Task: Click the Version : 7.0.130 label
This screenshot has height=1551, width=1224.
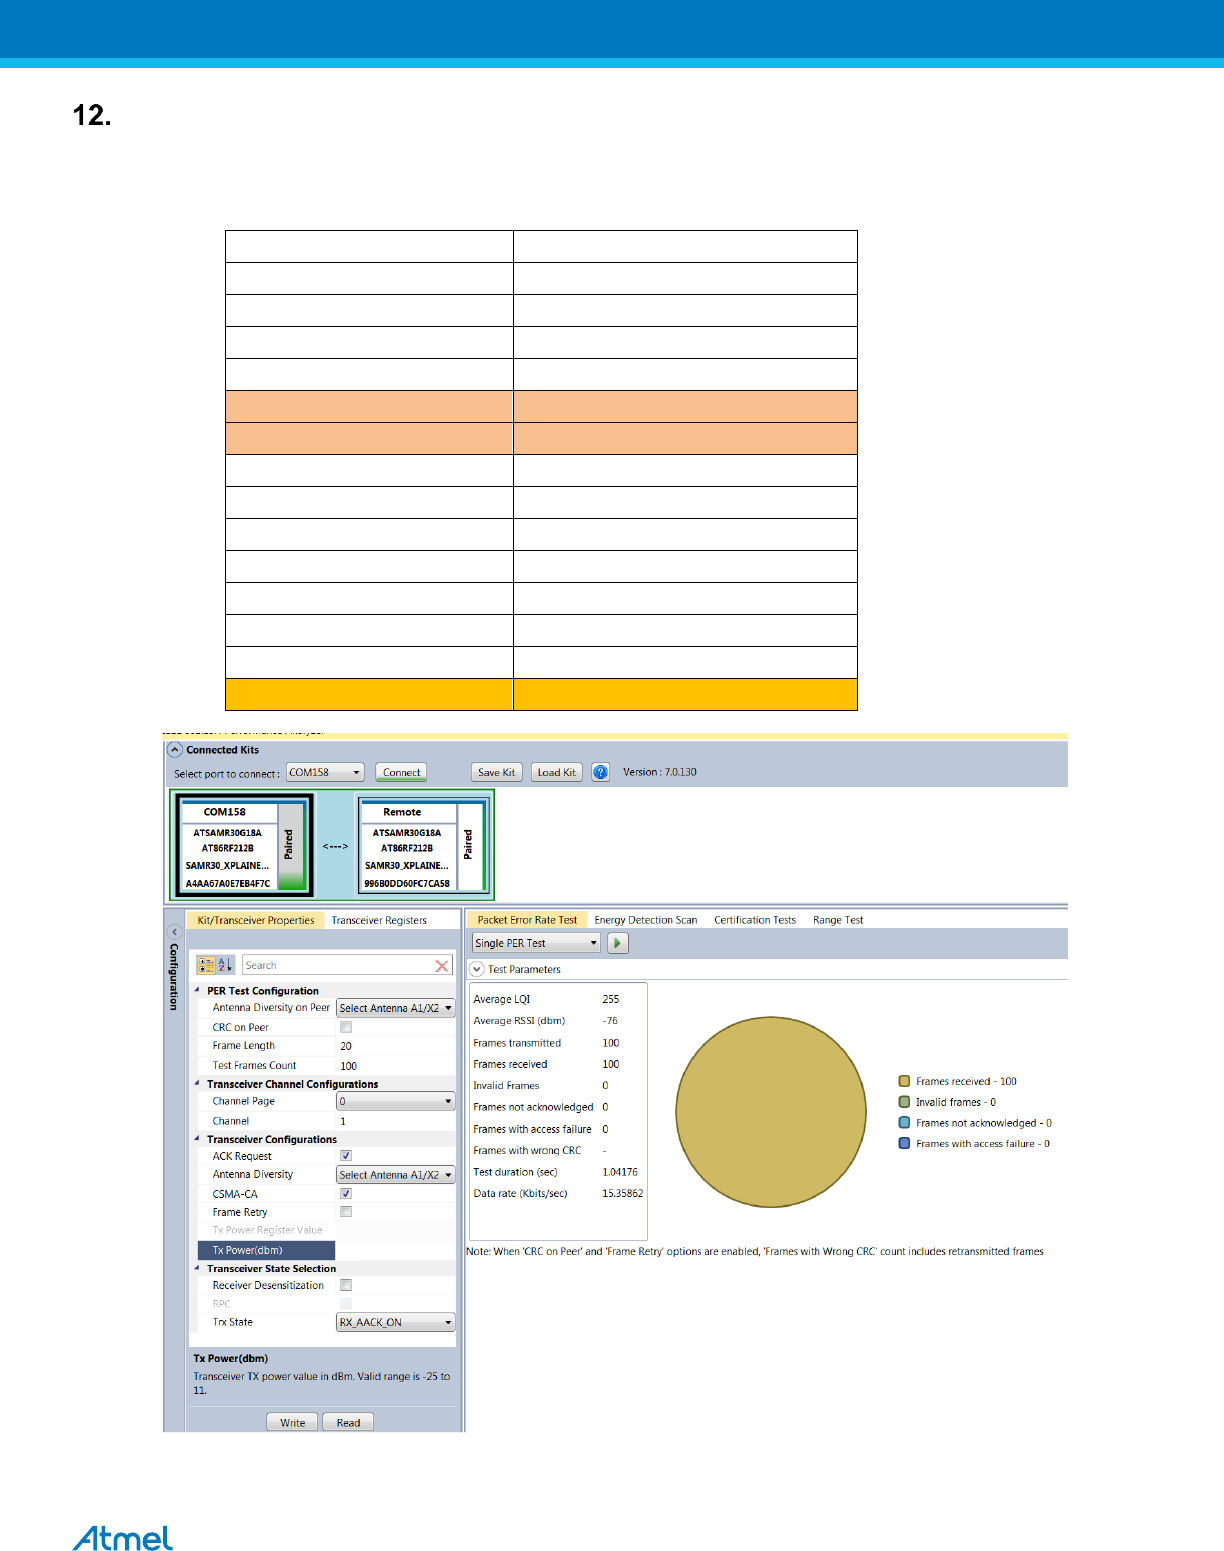Action: click(660, 772)
